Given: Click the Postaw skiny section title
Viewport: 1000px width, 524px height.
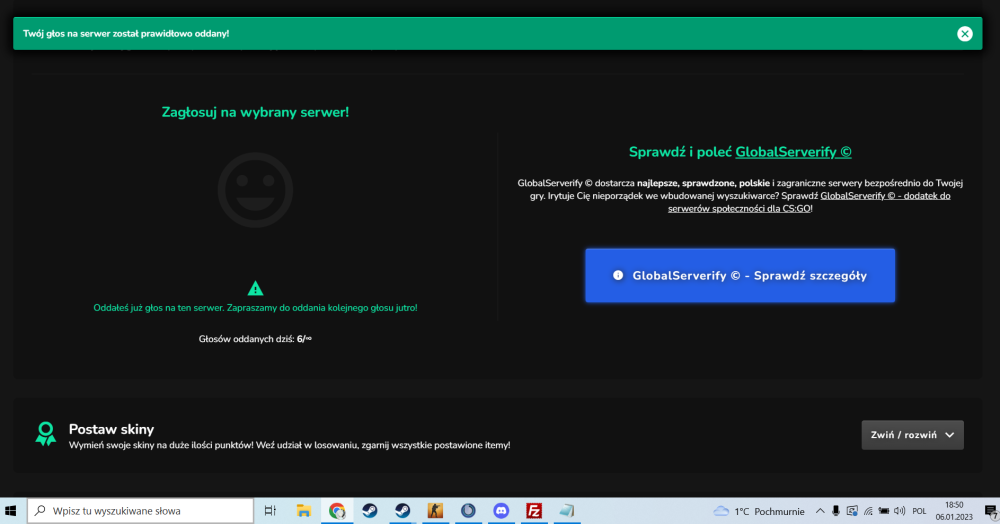Looking at the screenshot, I should point(111,429).
